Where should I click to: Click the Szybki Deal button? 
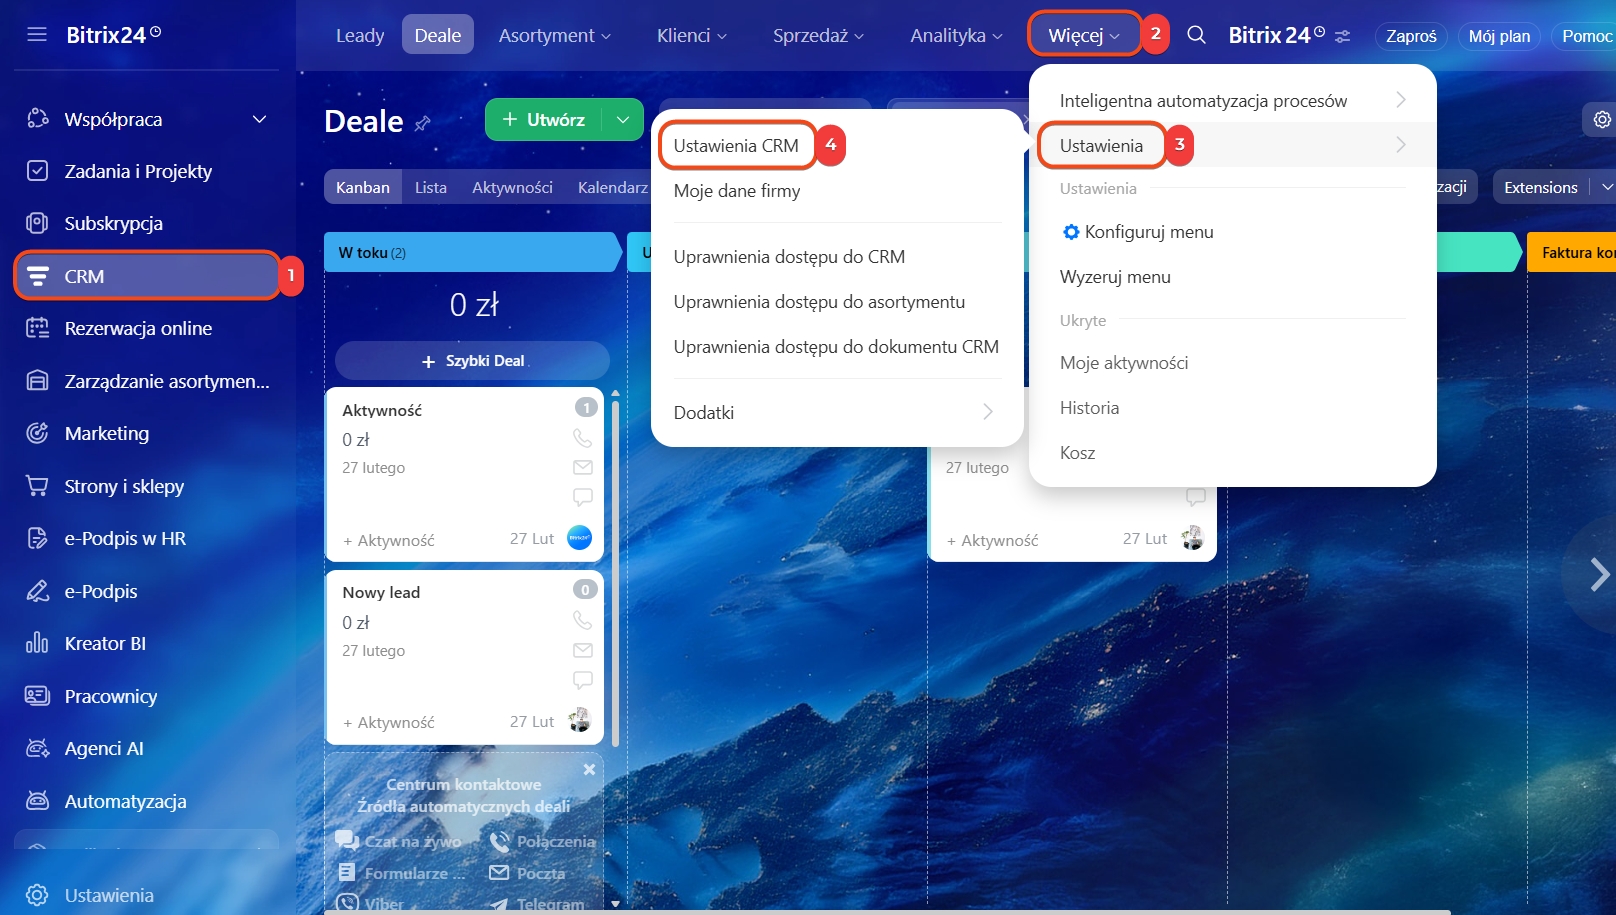point(472,360)
